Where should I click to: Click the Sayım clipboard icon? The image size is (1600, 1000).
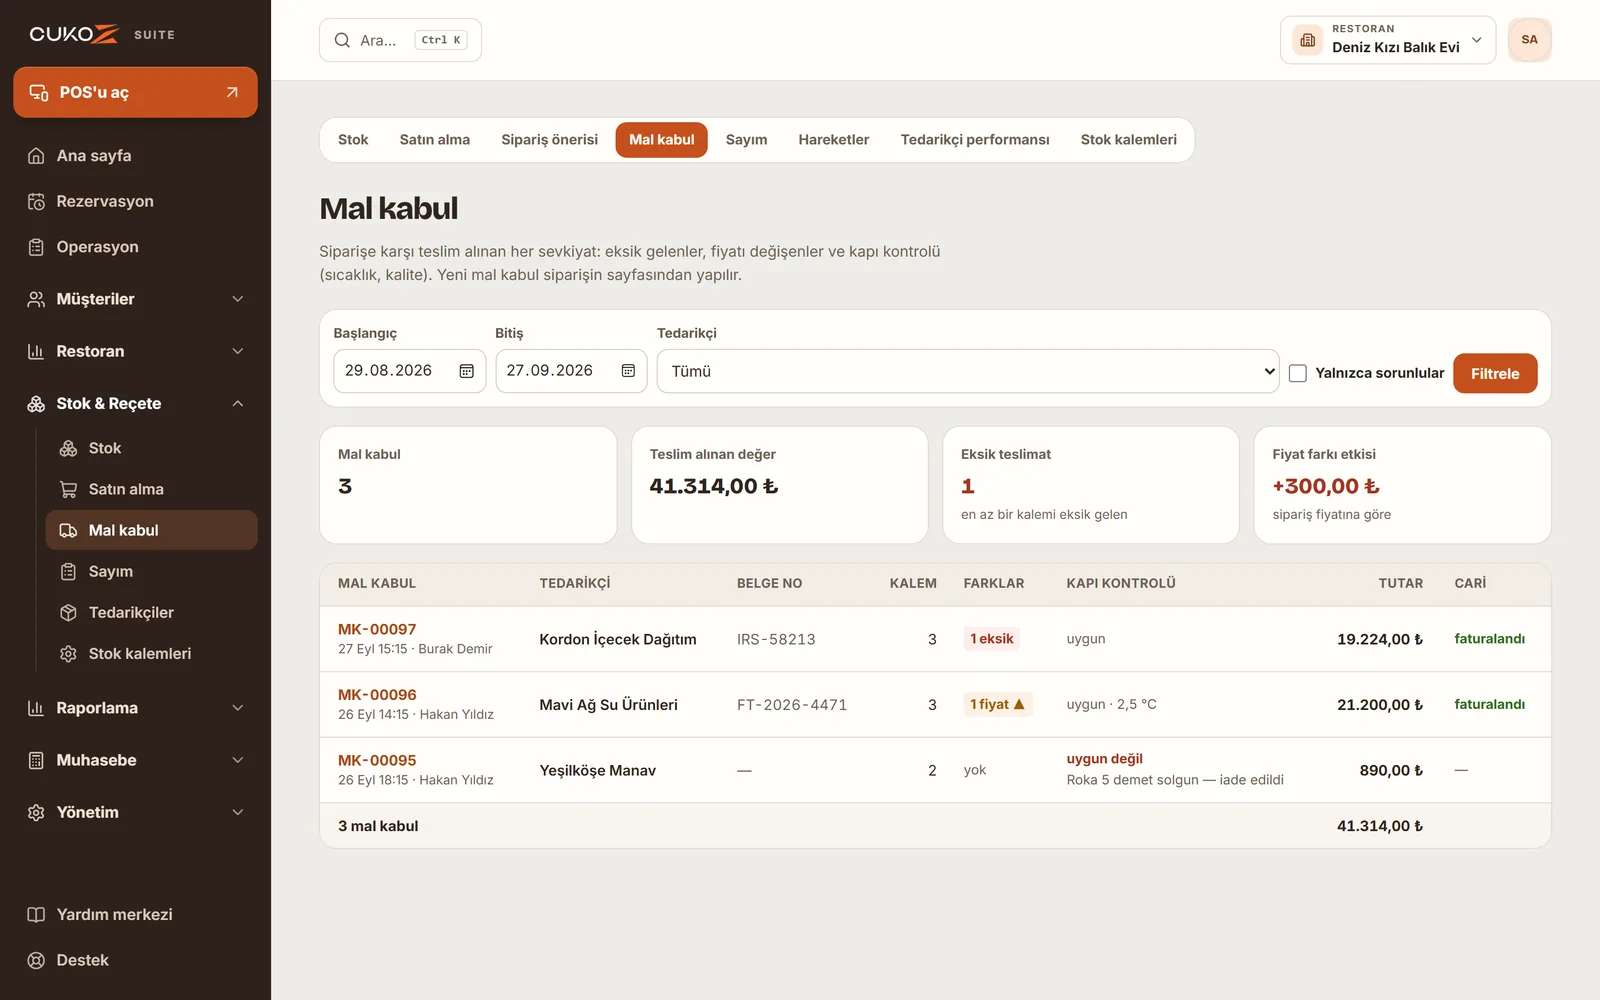tap(68, 571)
